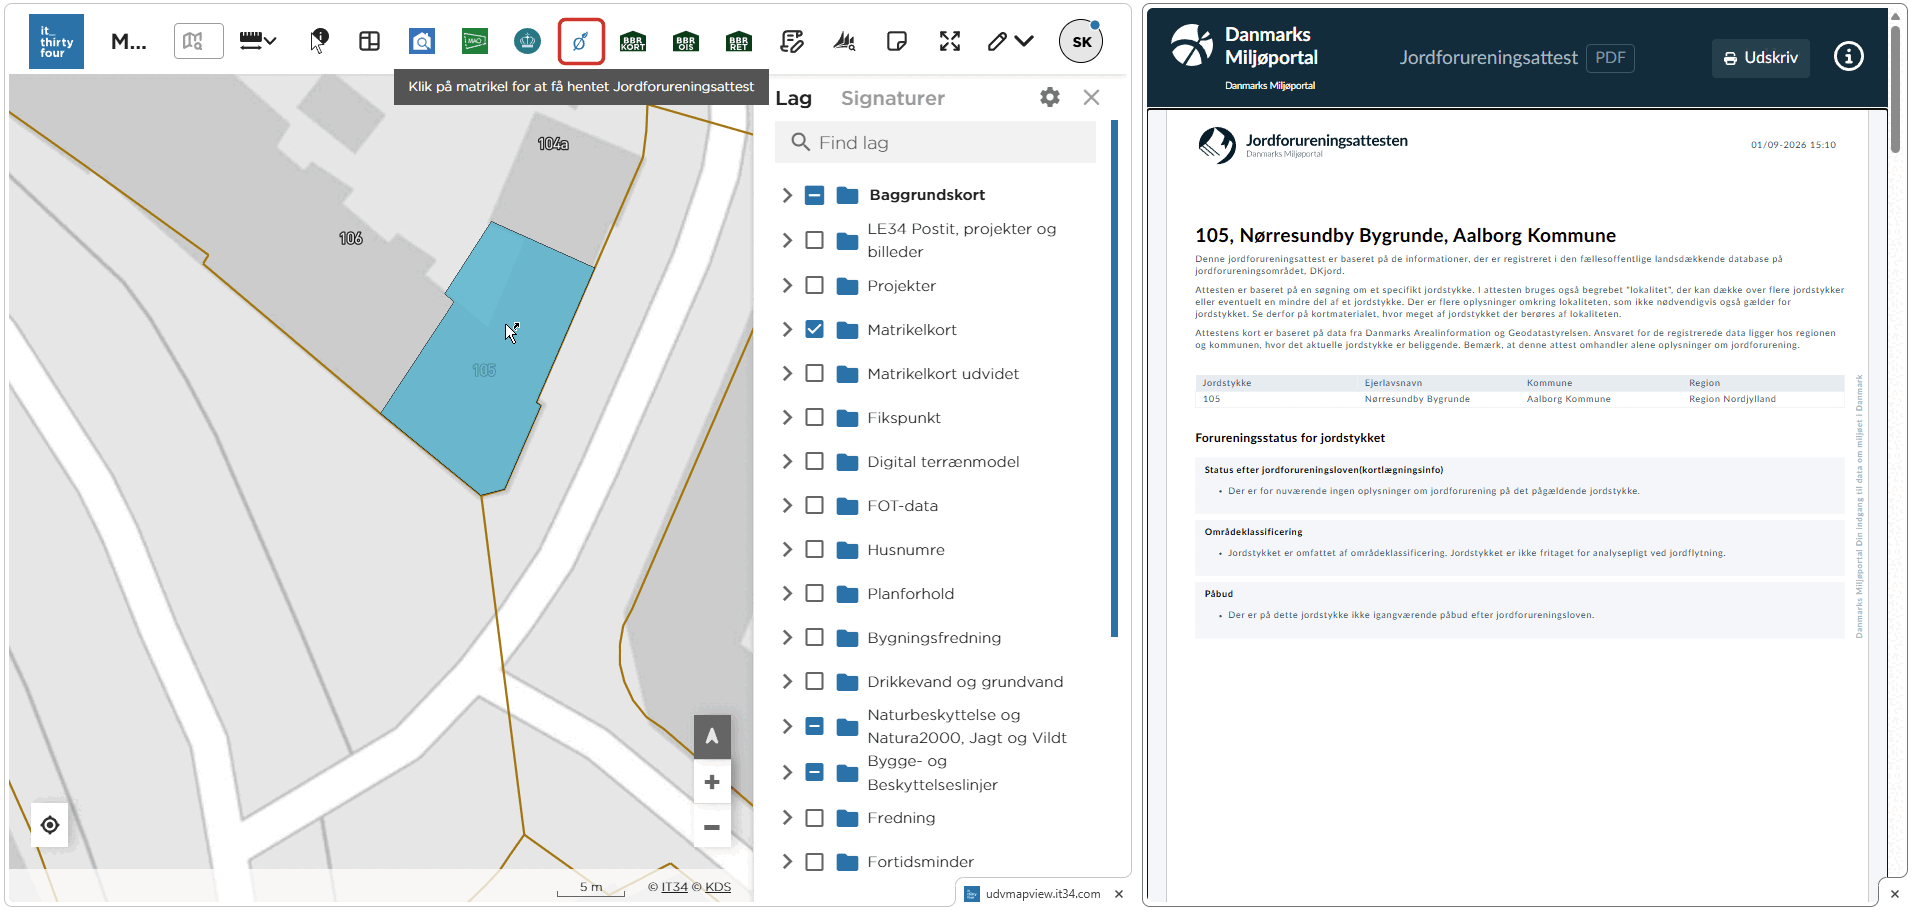Click the round crown emblem icon

(x=527, y=41)
